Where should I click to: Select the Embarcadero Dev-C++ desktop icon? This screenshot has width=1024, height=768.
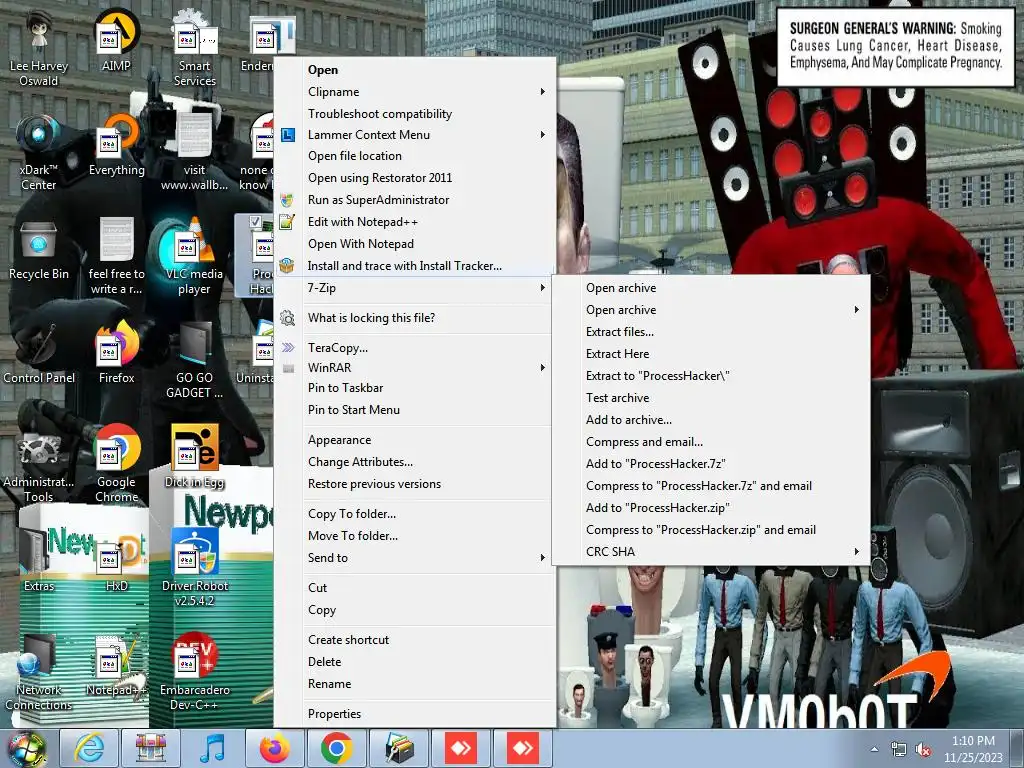click(x=194, y=673)
